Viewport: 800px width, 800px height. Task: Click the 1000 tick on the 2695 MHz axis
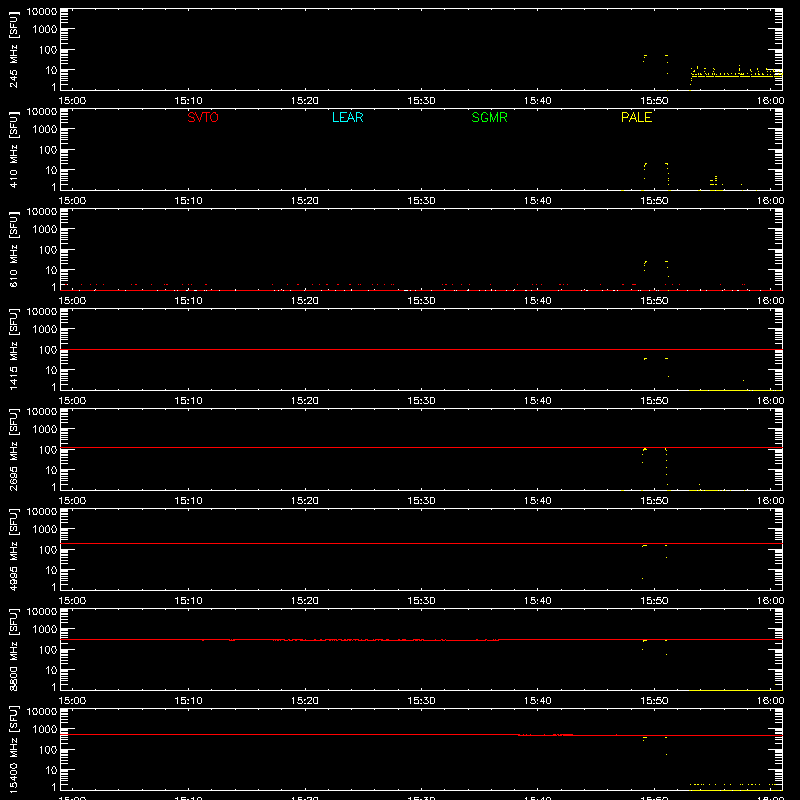coord(45,430)
